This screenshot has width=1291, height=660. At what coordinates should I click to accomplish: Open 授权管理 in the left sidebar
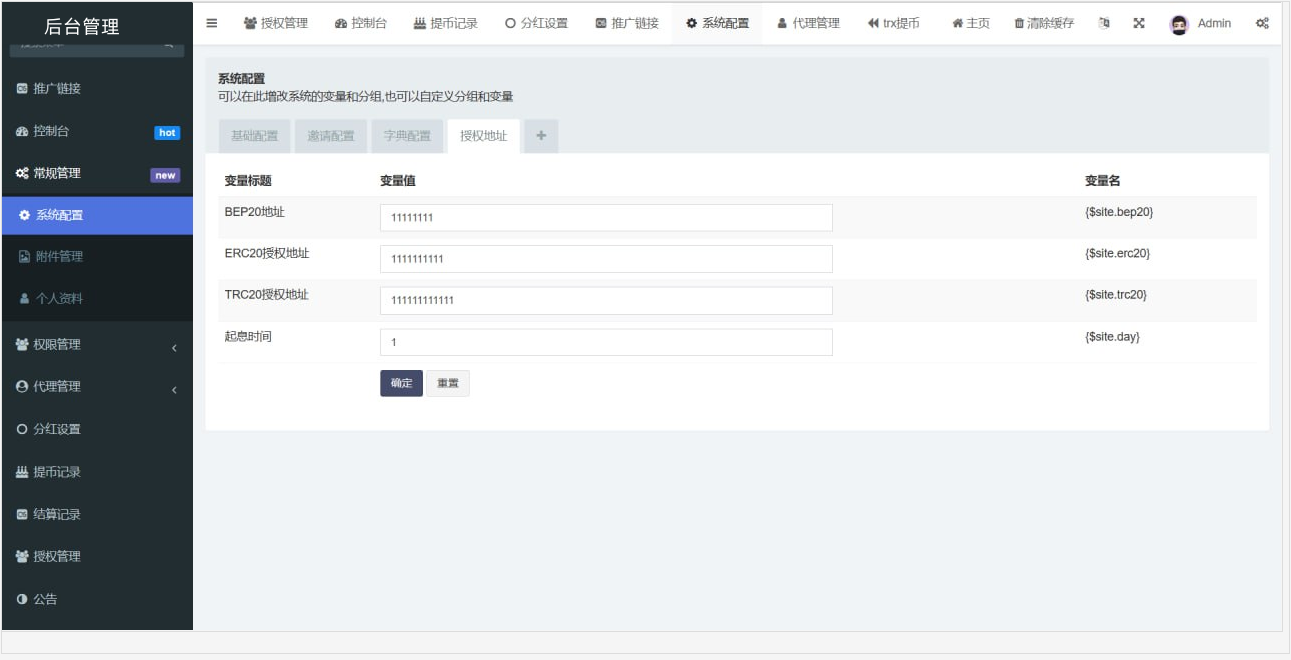pyautogui.click(x=96, y=556)
